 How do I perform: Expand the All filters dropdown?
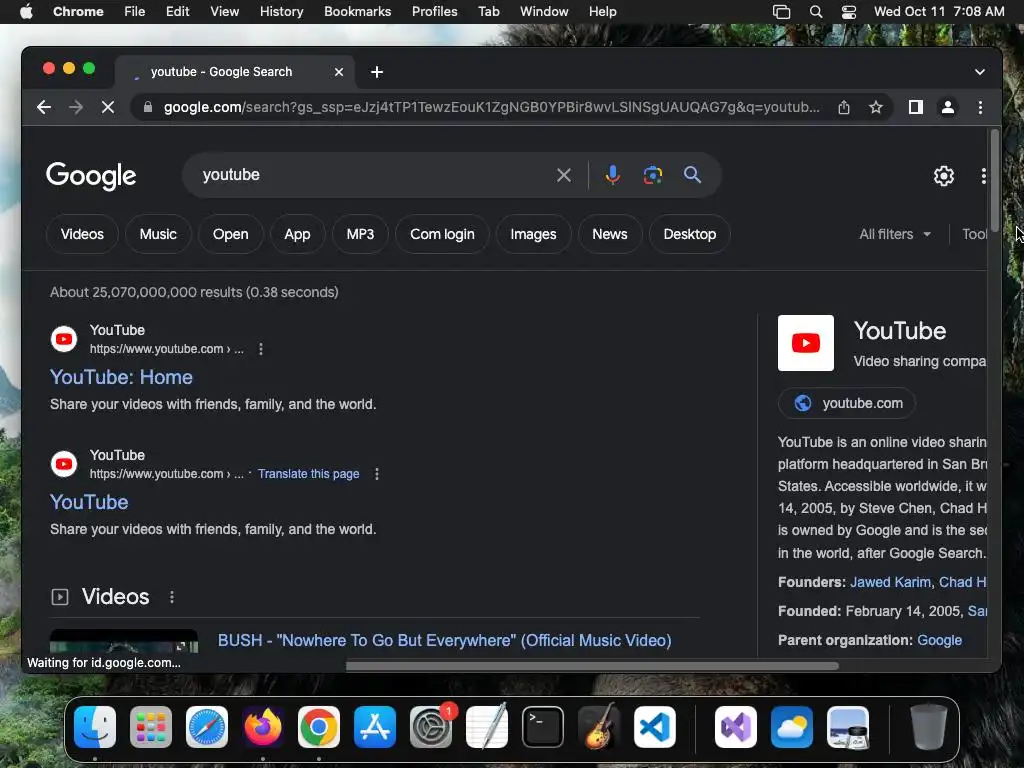[x=895, y=234]
